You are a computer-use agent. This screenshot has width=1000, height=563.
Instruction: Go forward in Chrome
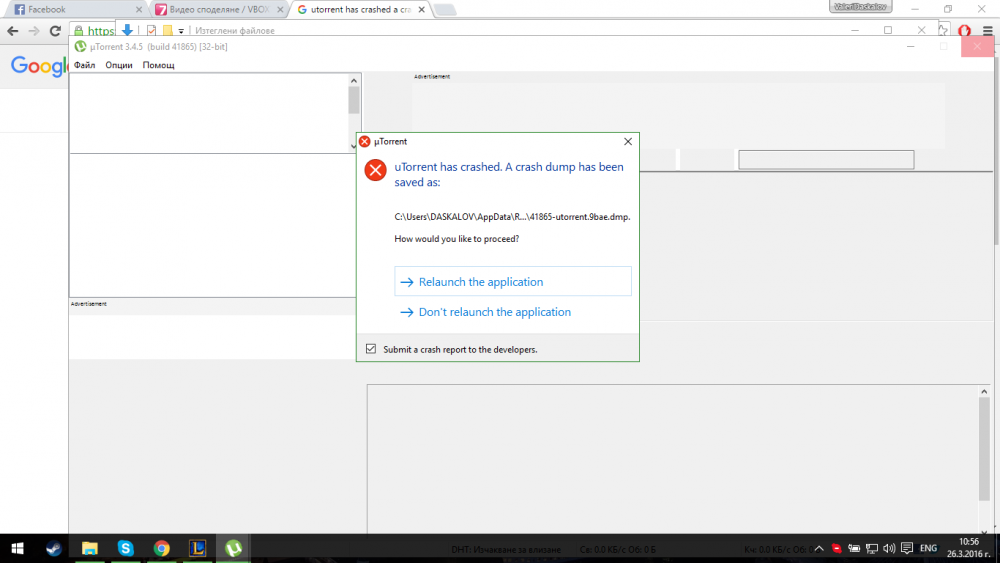34,31
